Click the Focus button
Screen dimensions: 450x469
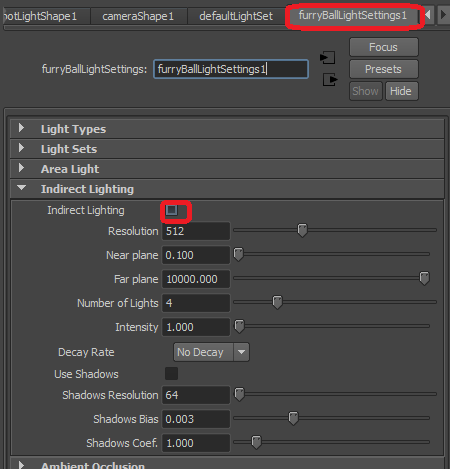[384, 47]
